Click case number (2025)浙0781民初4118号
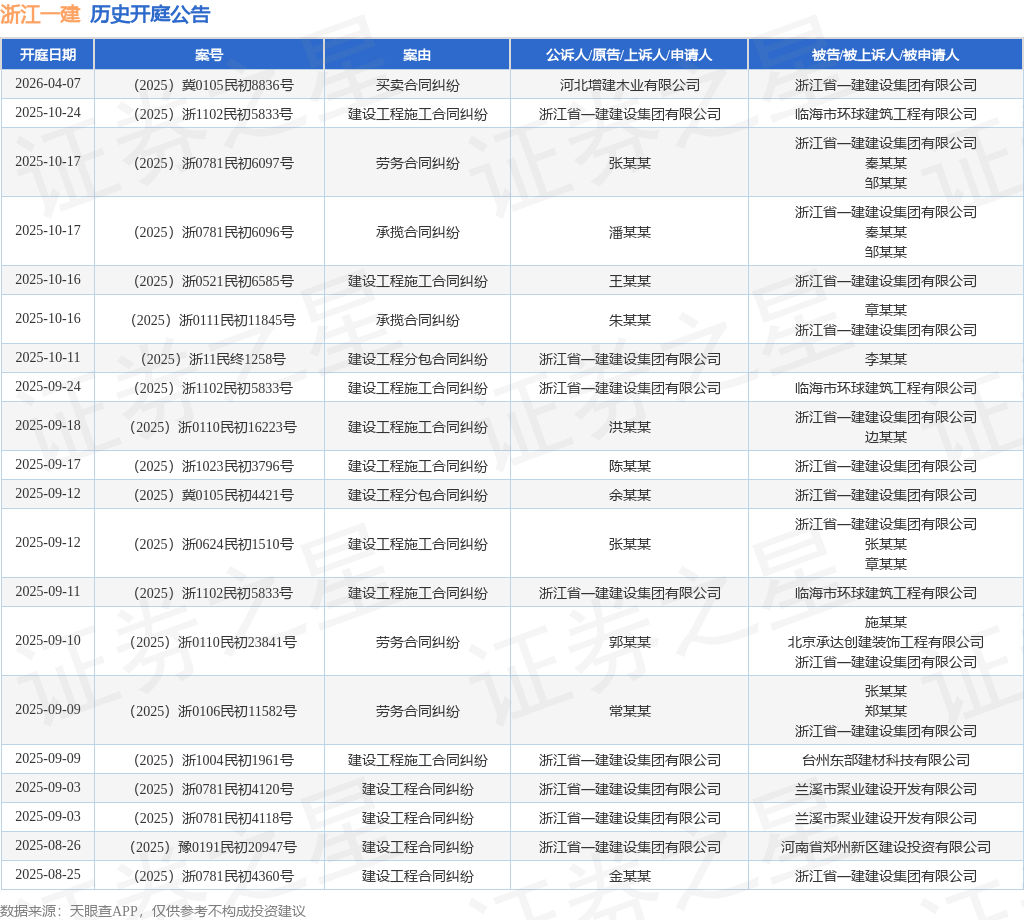The image size is (1024, 920). click(x=213, y=818)
